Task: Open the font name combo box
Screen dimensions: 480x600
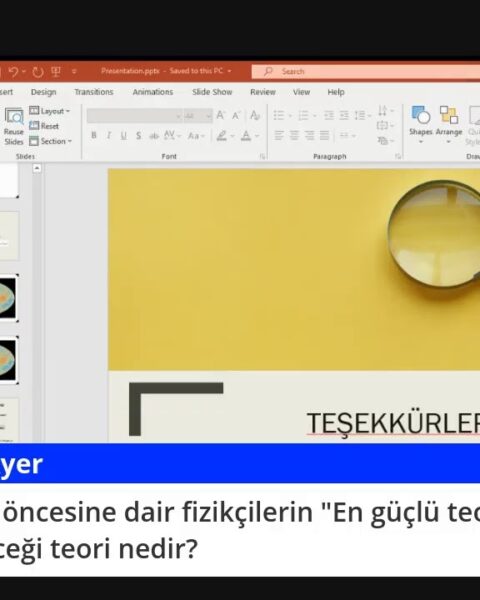Action: [x=135, y=115]
